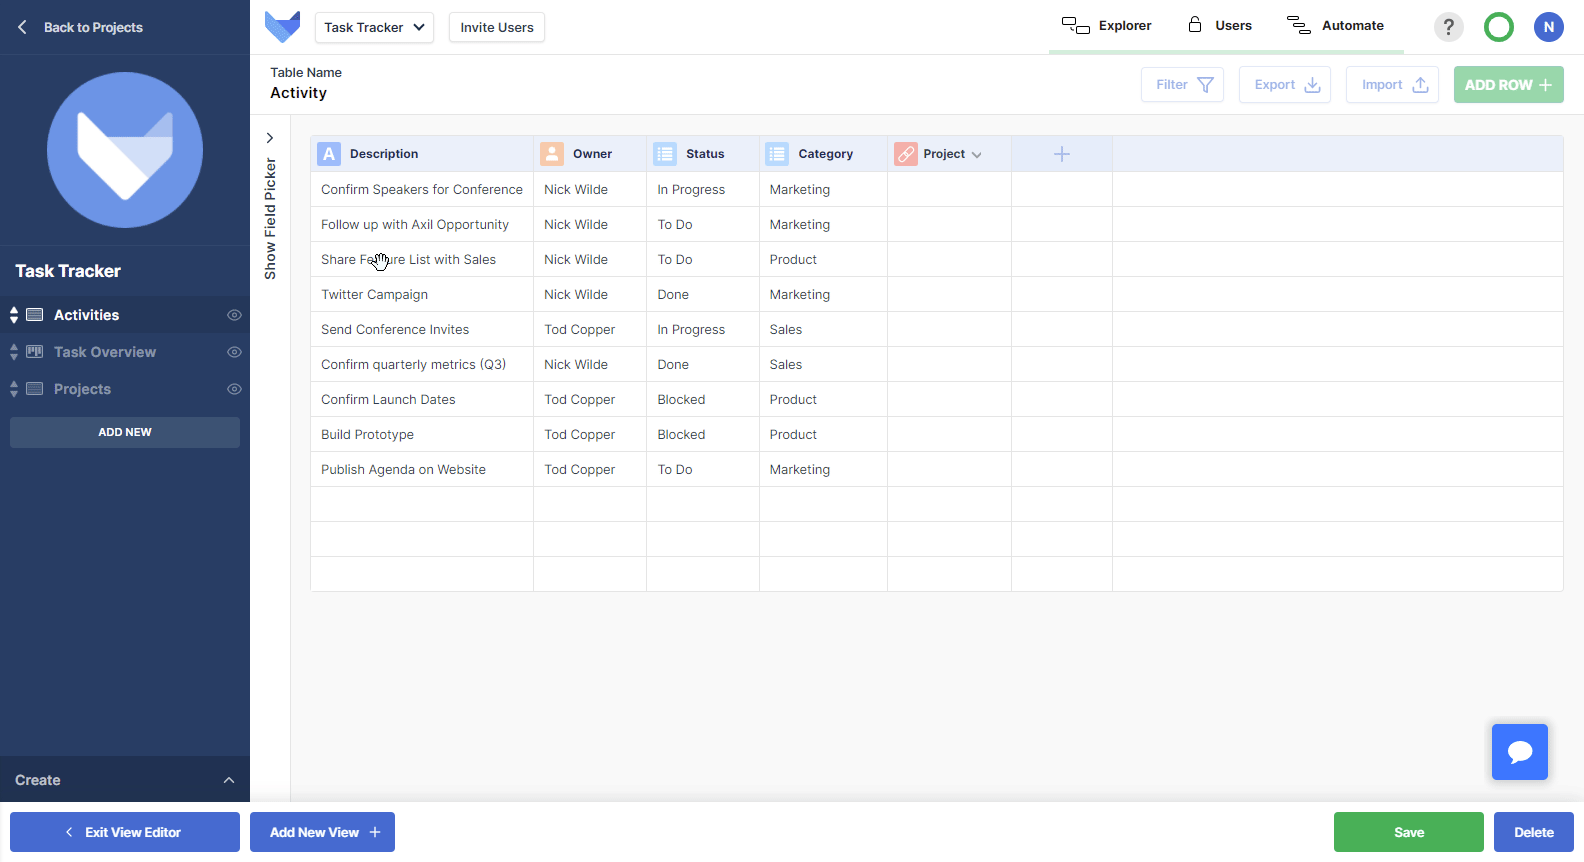Click the Project cell for Confirm Speakers row
This screenshot has width=1584, height=862.
tap(949, 189)
